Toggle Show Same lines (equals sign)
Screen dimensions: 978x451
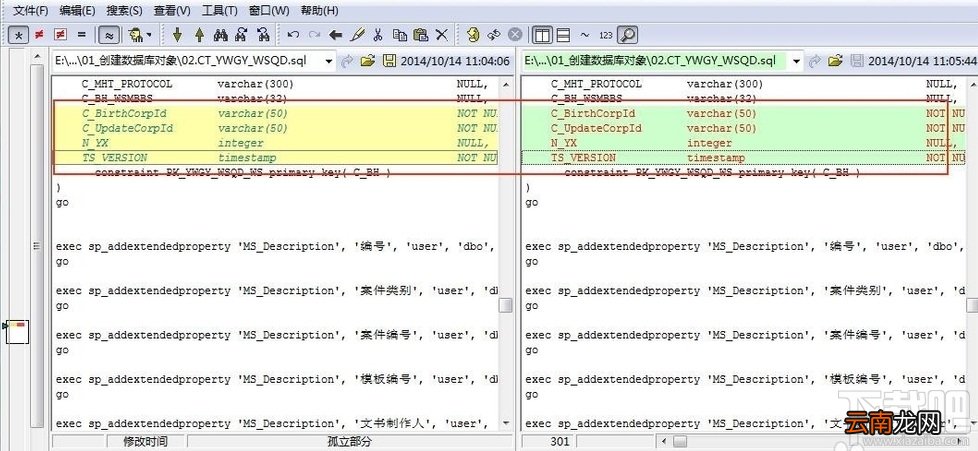[x=81, y=35]
